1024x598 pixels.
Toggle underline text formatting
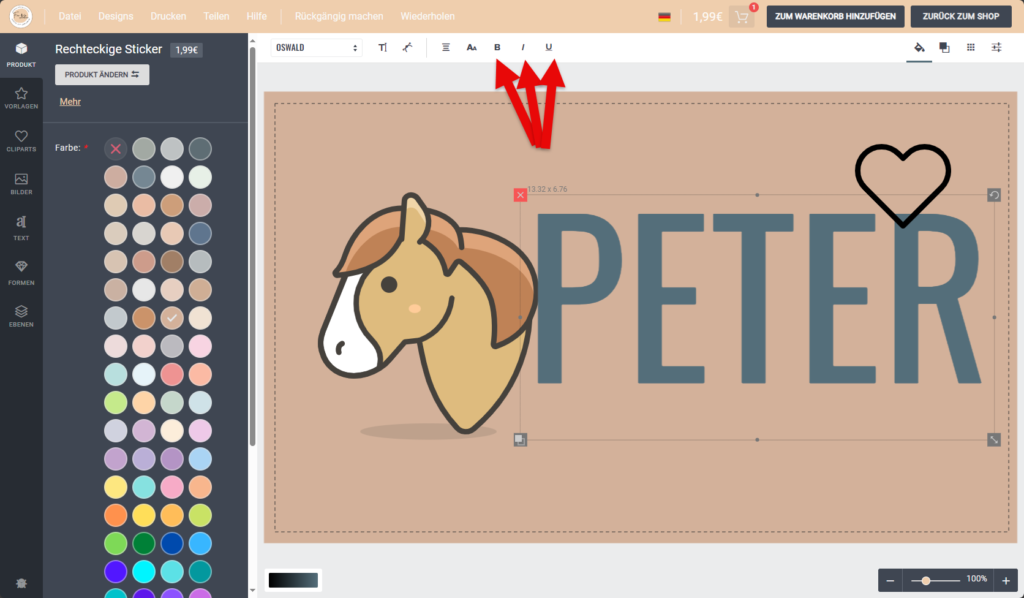548,48
